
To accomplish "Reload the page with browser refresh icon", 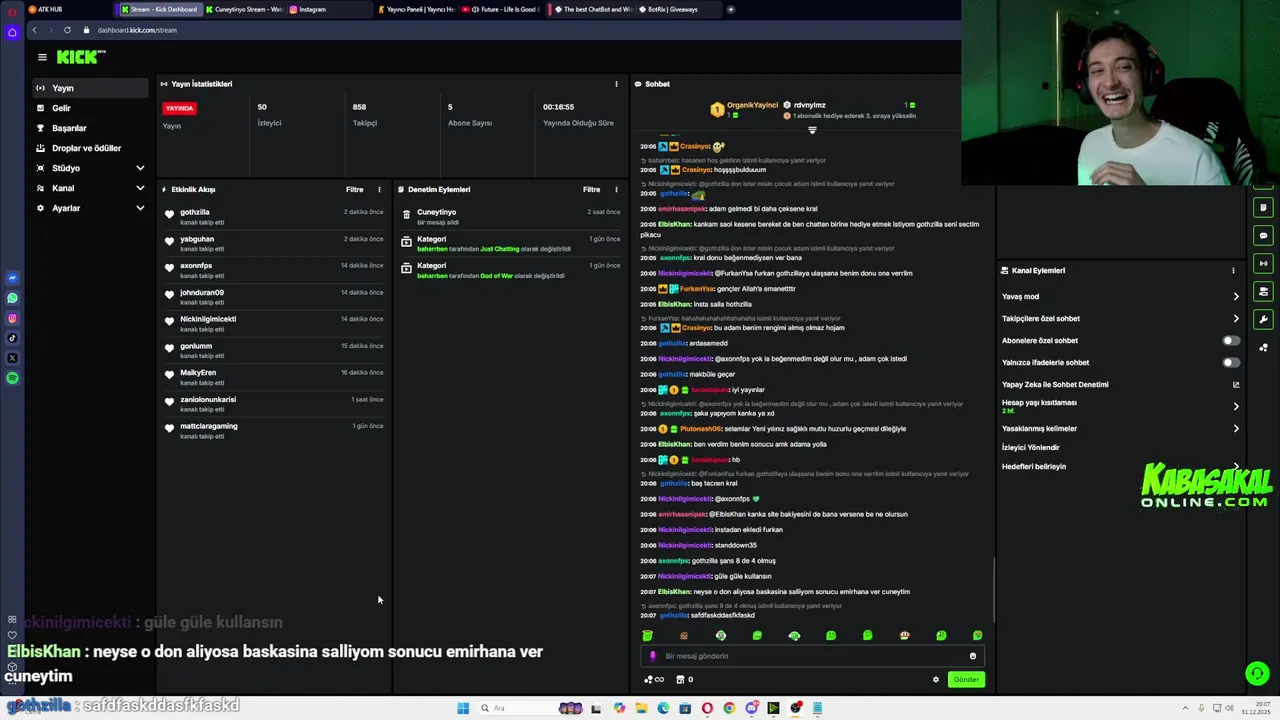I will [67, 30].
